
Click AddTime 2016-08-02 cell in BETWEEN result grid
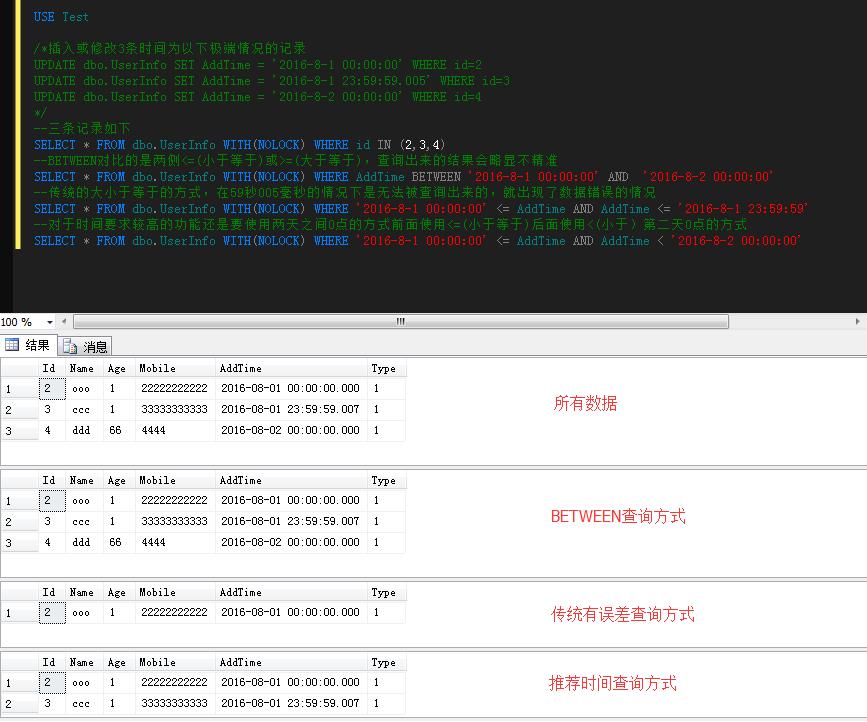point(290,542)
